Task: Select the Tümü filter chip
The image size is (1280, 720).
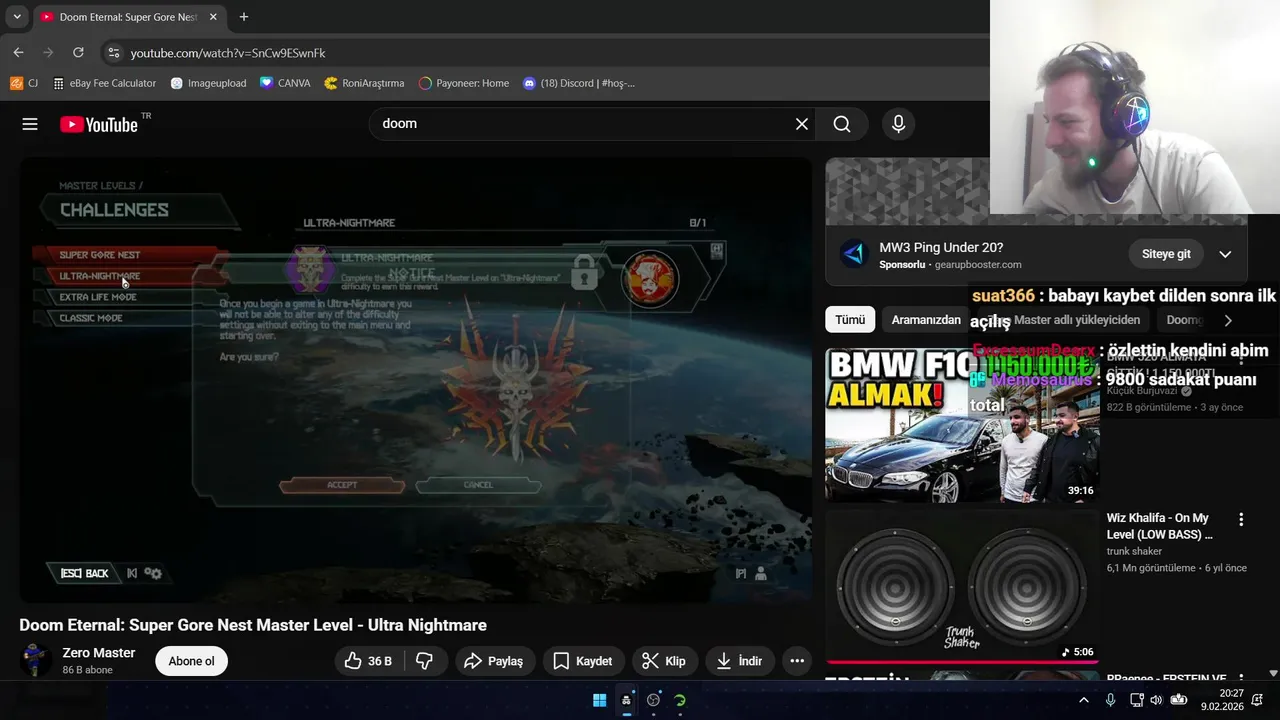Action: [850, 320]
